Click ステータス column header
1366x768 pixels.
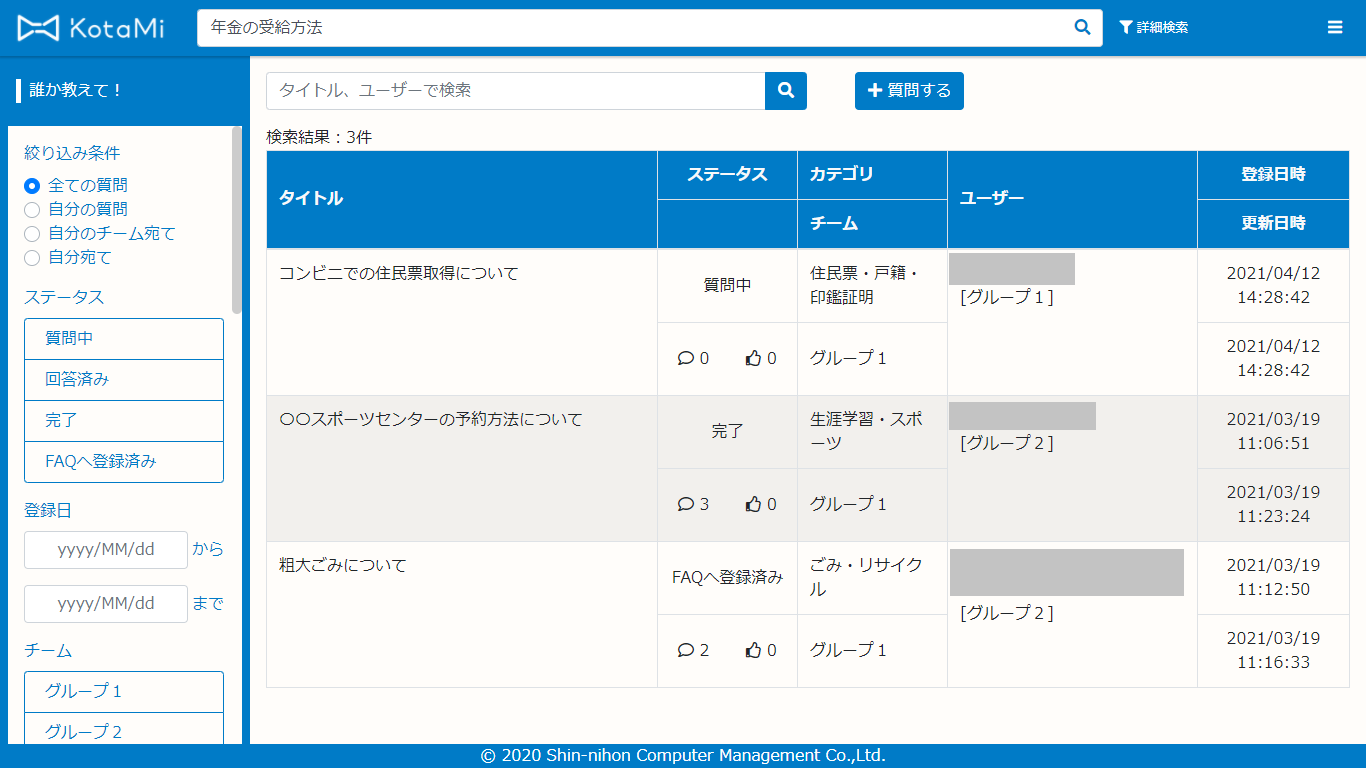click(727, 175)
